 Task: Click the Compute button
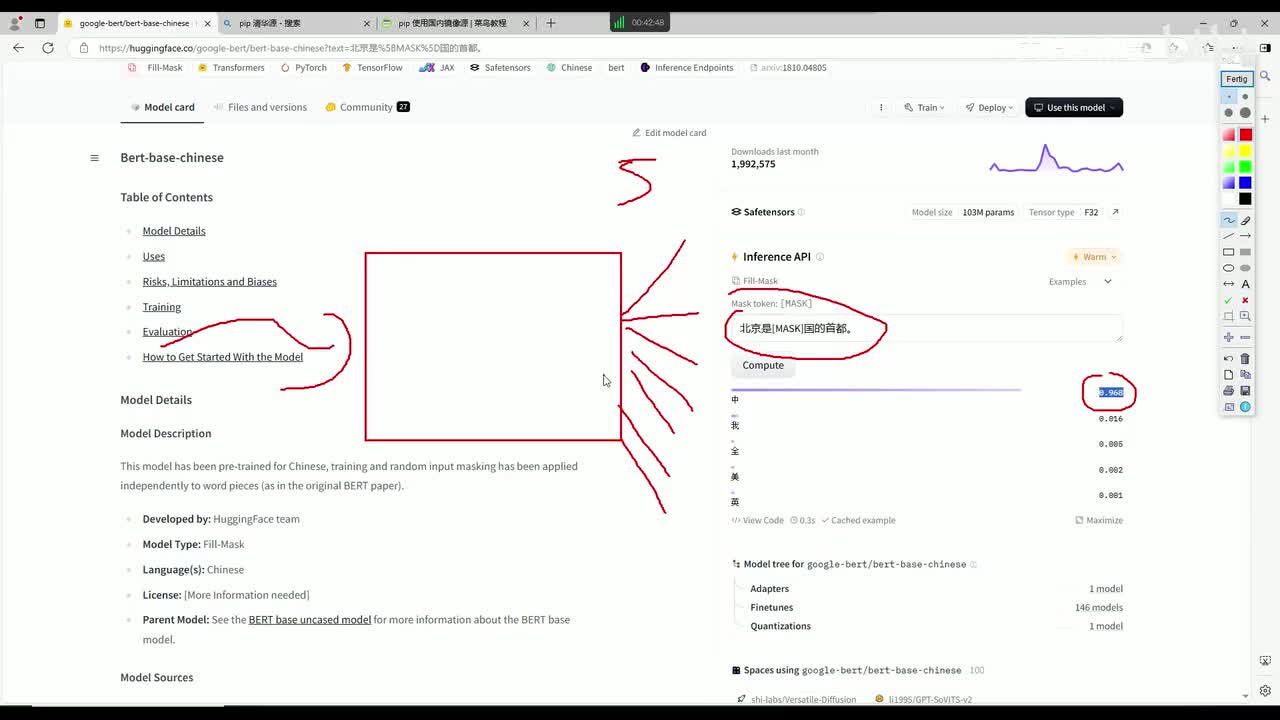(x=763, y=366)
